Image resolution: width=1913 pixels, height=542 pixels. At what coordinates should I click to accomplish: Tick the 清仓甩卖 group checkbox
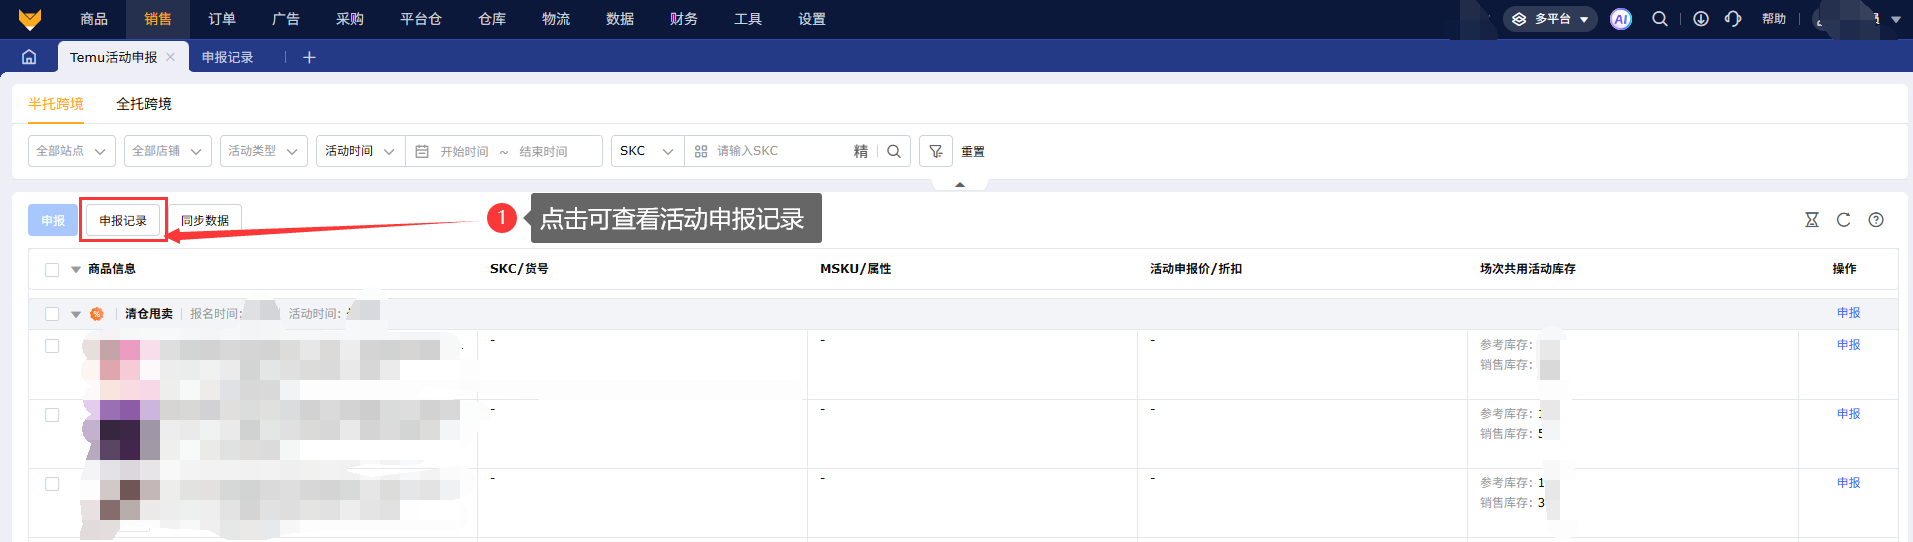52,314
